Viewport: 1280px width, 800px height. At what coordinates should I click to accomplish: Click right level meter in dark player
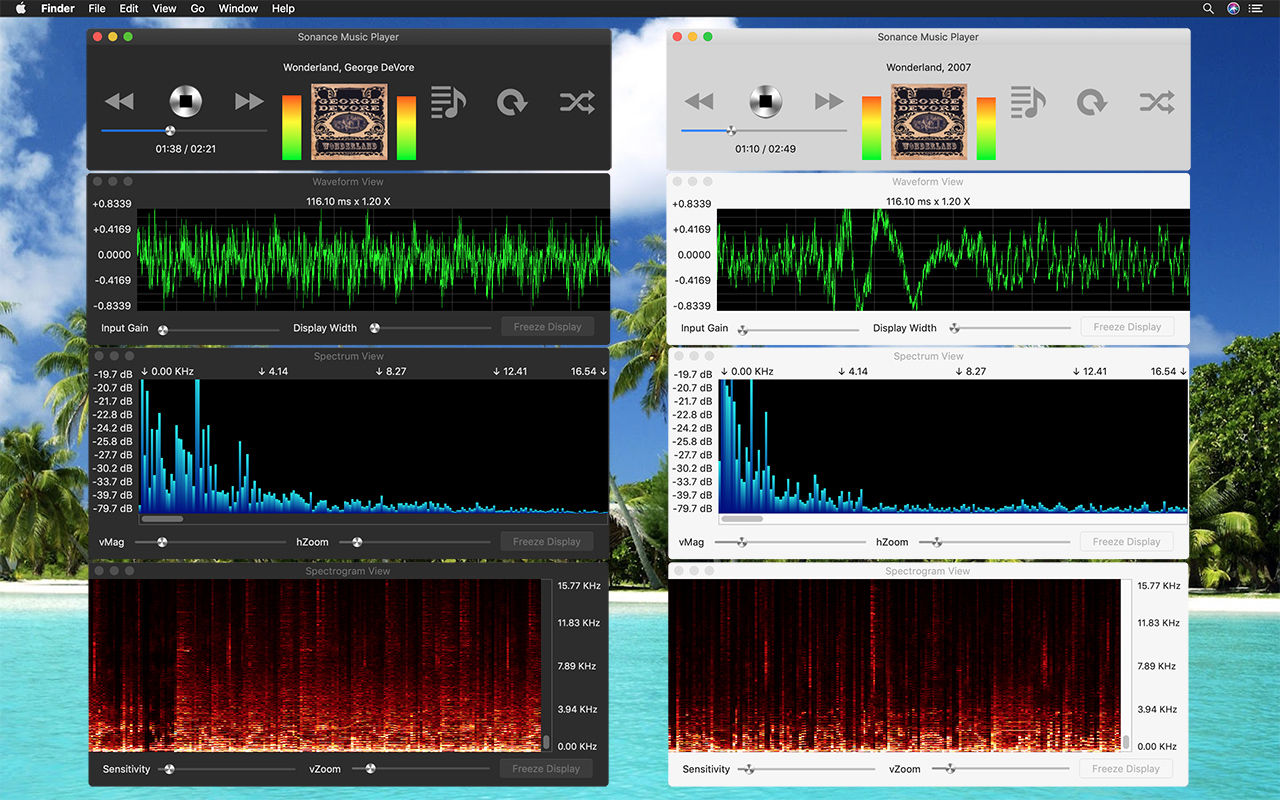tap(406, 128)
